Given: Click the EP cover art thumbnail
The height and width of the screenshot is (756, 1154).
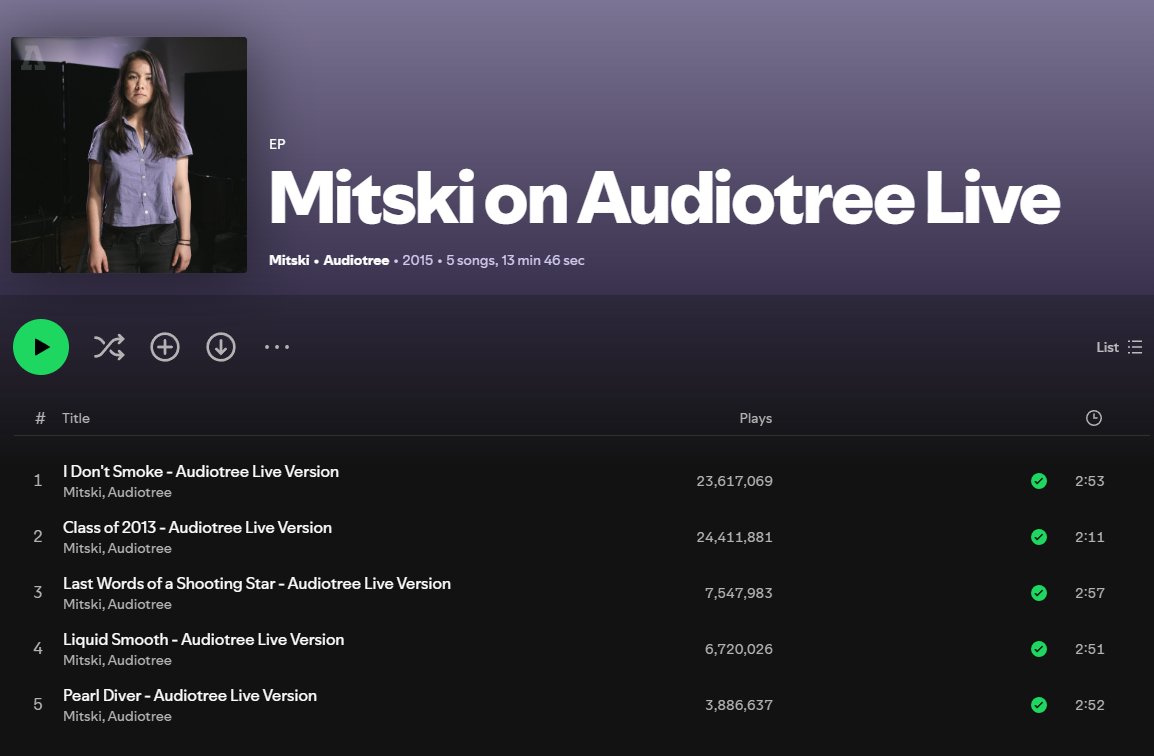Looking at the screenshot, I should 129,155.
